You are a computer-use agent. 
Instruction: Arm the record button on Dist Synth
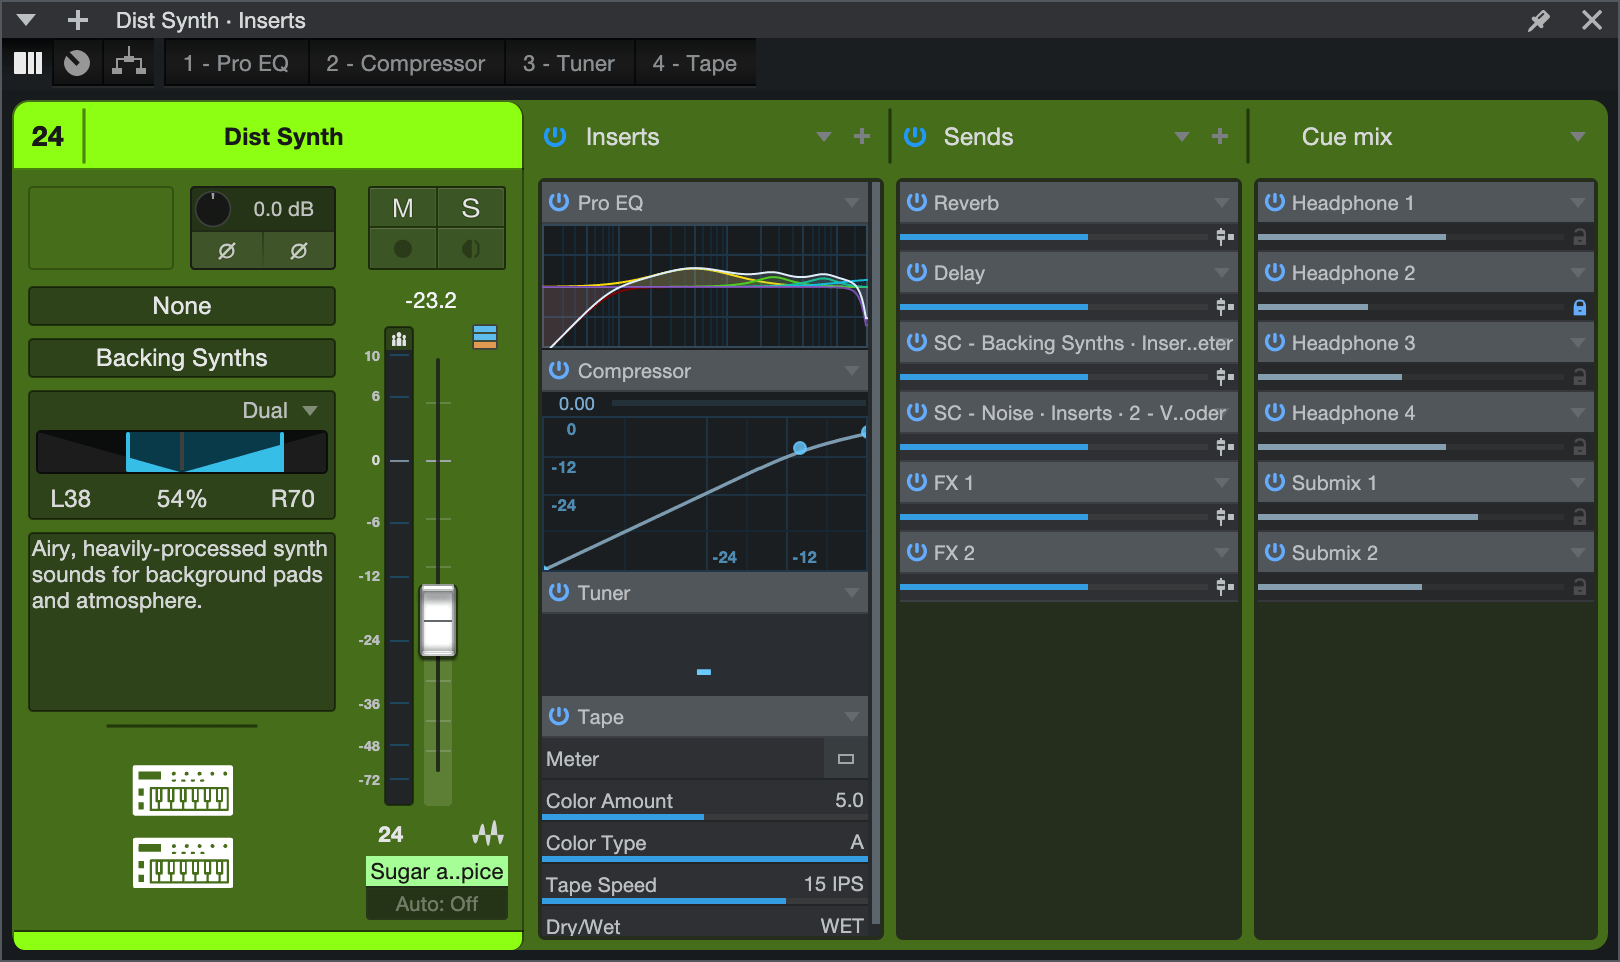(403, 250)
